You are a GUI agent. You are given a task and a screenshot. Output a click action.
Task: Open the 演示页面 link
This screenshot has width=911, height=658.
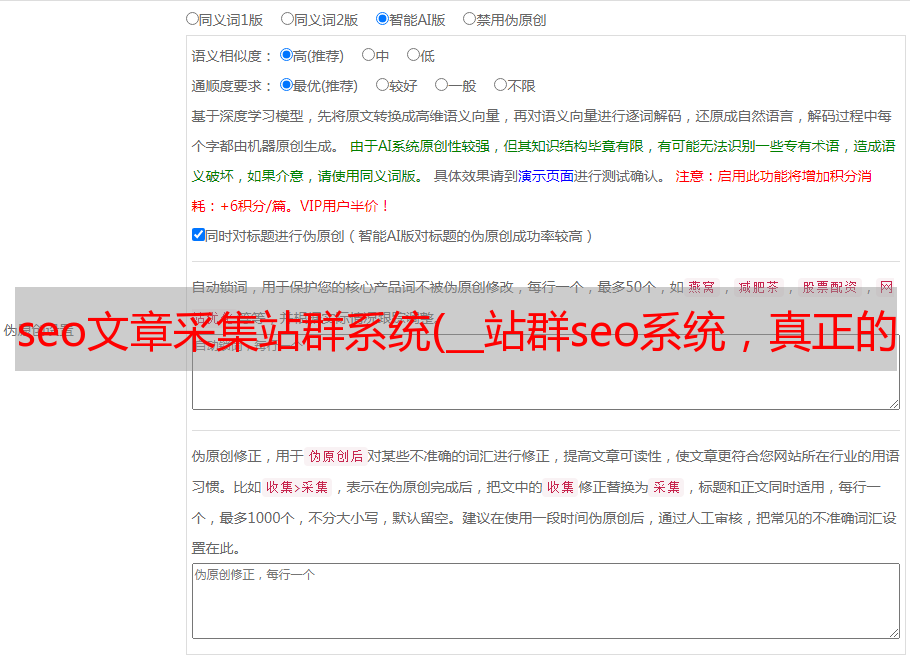[546, 176]
